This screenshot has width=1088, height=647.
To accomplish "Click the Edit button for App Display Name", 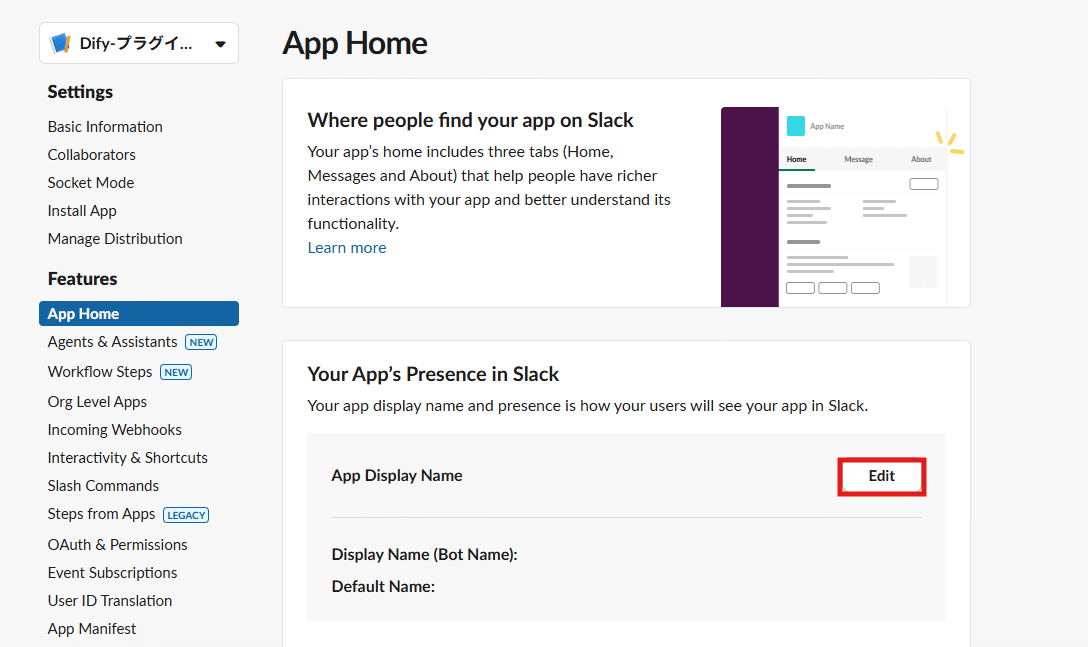I will coord(882,476).
